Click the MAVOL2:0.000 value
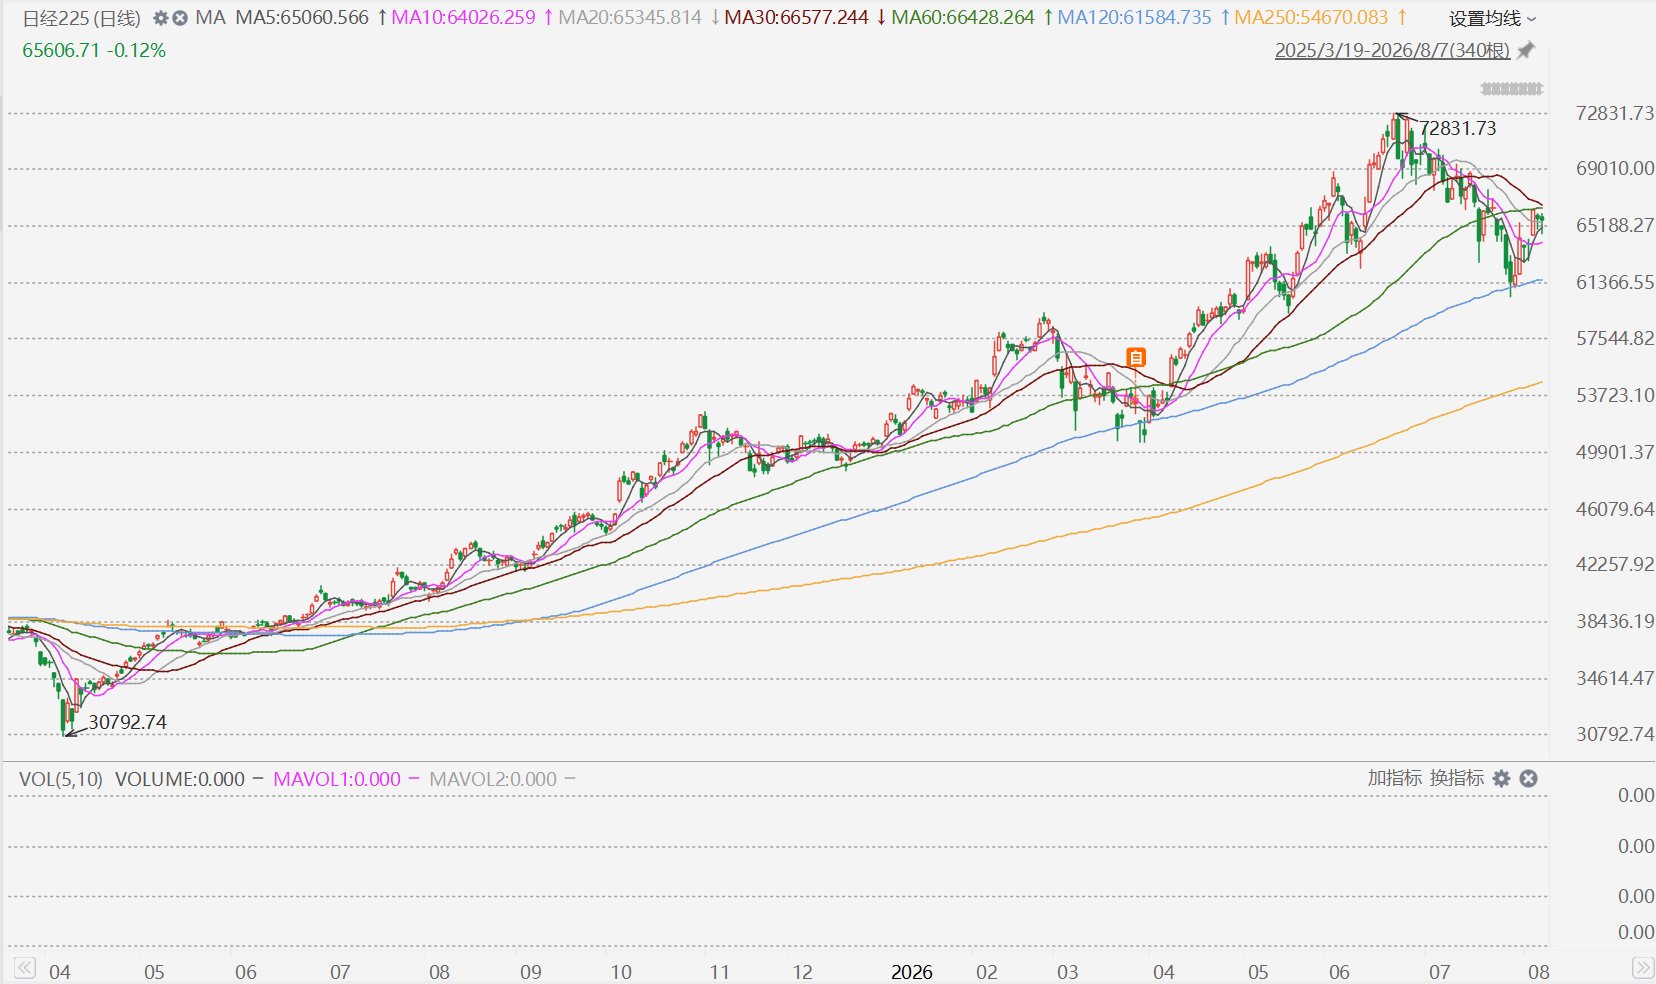Viewport: 1656px width, 984px height. click(493, 779)
